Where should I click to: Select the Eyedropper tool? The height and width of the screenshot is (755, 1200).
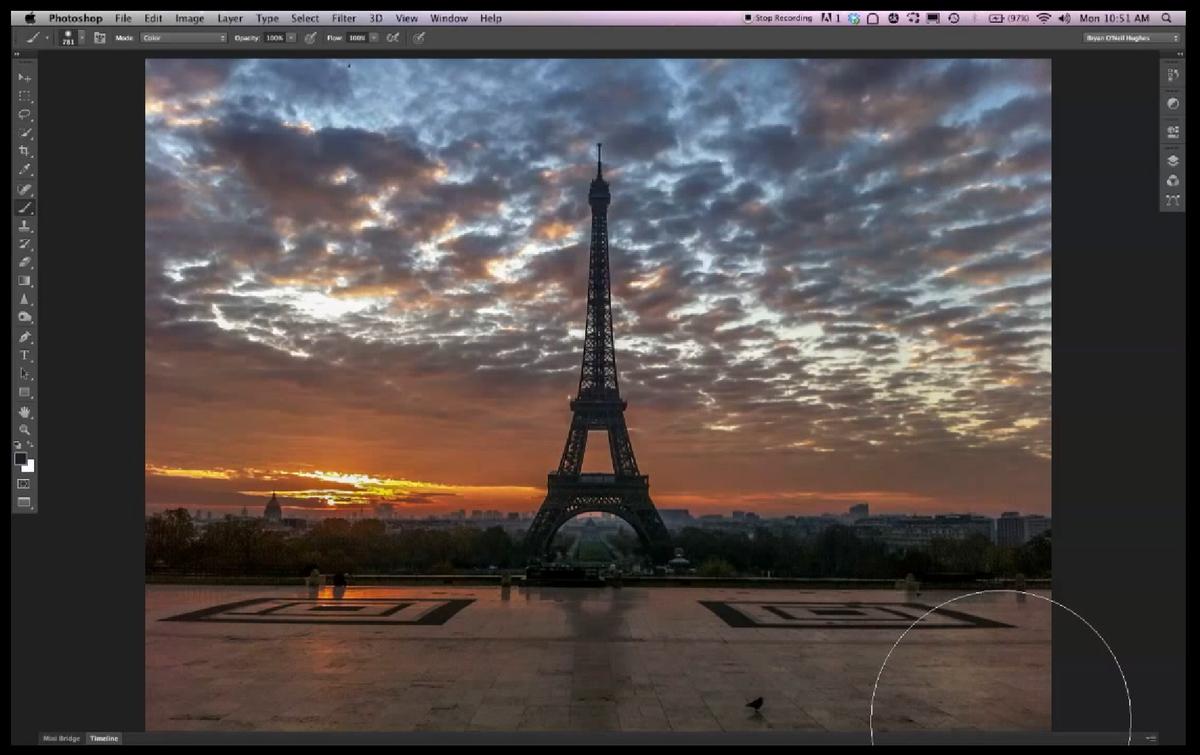click(x=25, y=170)
